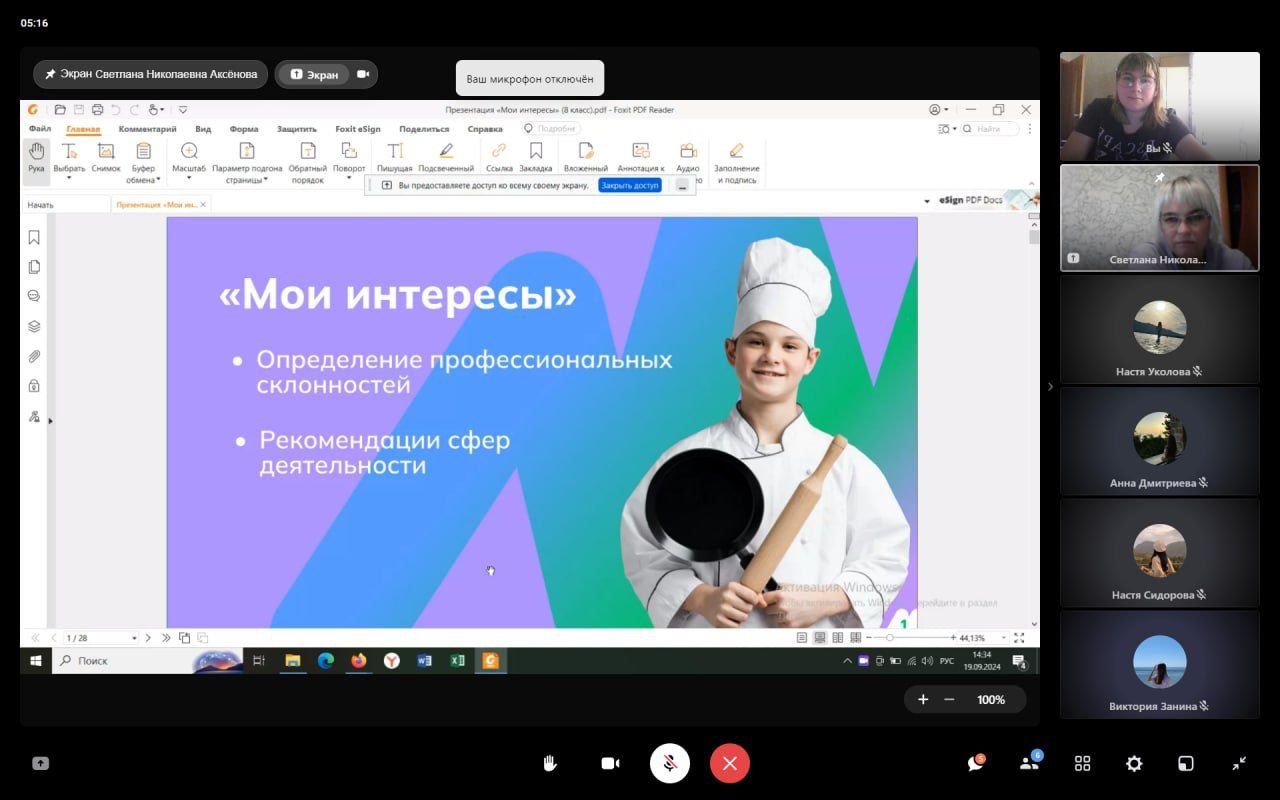Open the Foxit eSign tab
Viewport: 1280px width, 800px height.
pyautogui.click(x=357, y=129)
